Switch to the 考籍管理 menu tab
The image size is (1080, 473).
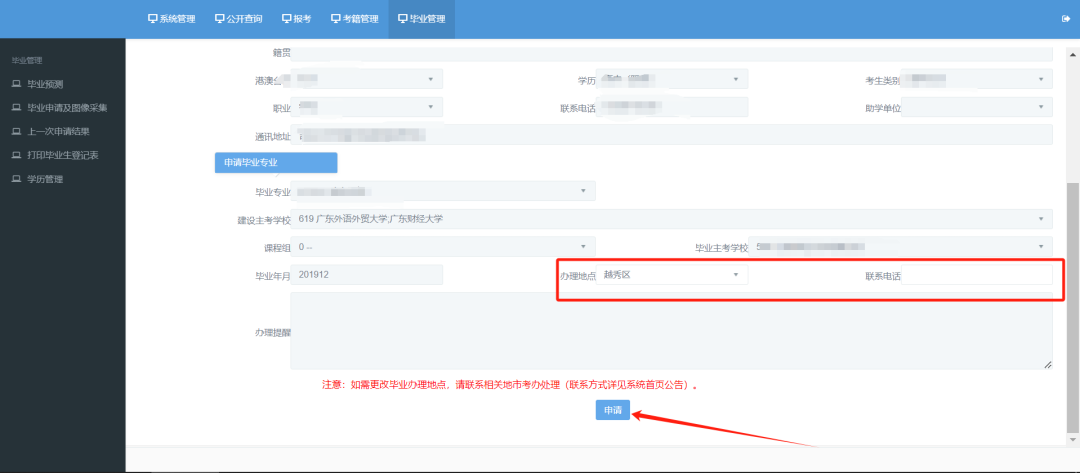[355, 19]
